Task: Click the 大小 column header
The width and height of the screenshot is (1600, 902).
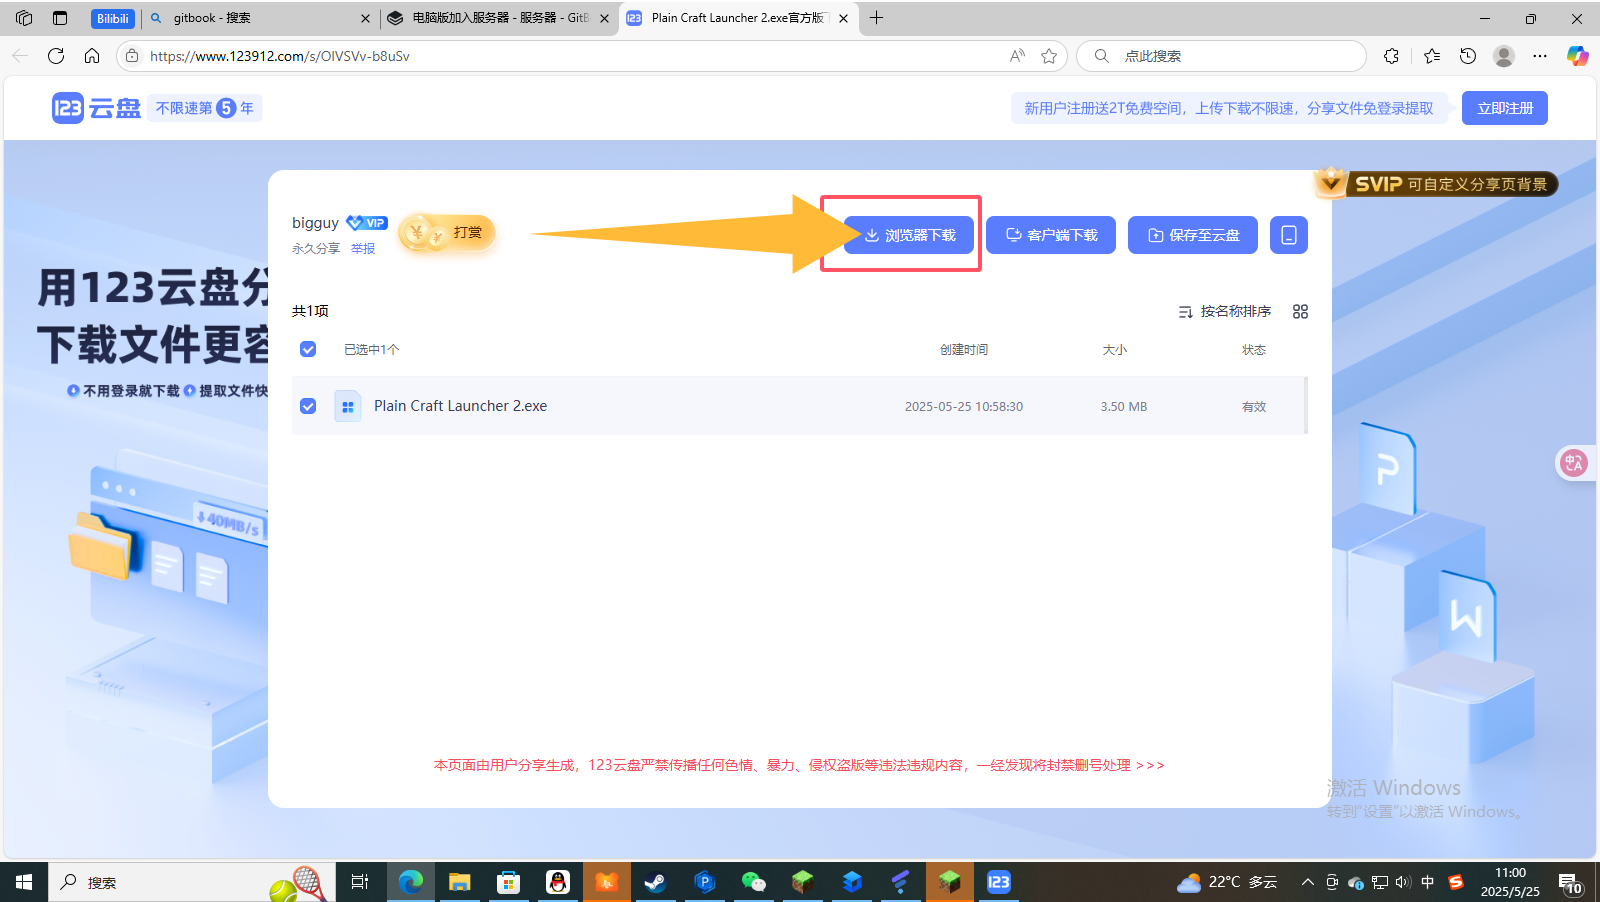Action: (x=1115, y=350)
